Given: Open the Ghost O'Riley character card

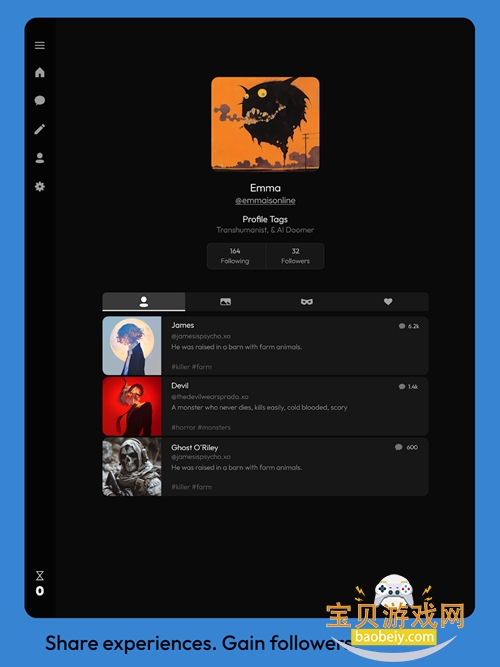Looking at the screenshot, I should pos(265,467).
